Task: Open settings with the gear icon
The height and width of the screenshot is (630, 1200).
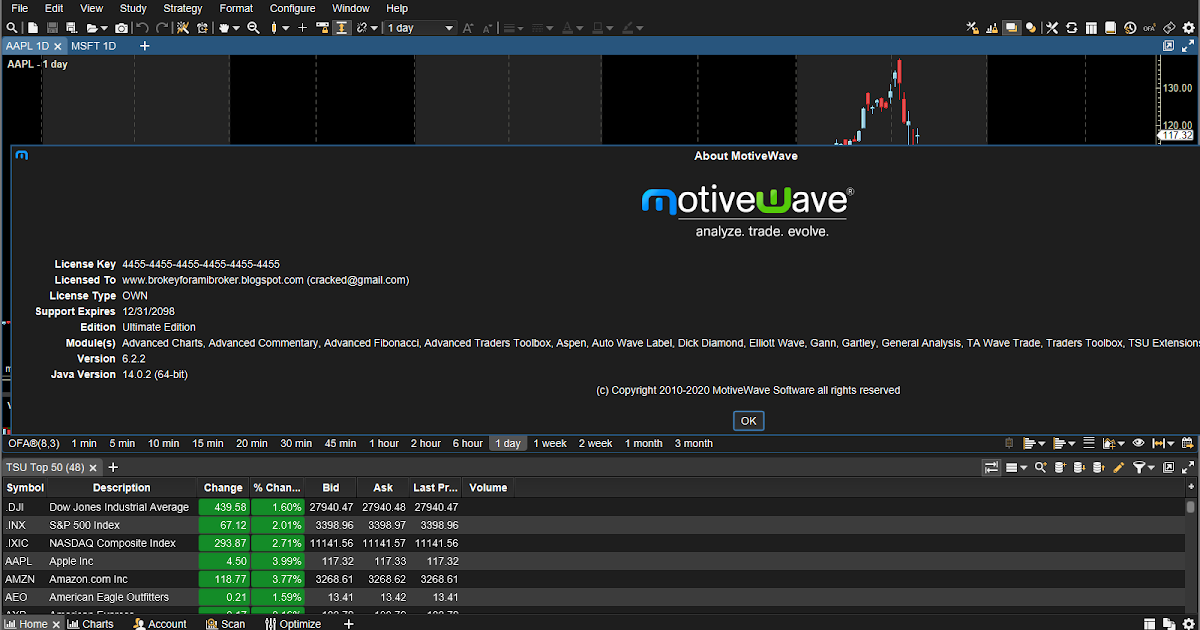Action: coord(1189,28)
